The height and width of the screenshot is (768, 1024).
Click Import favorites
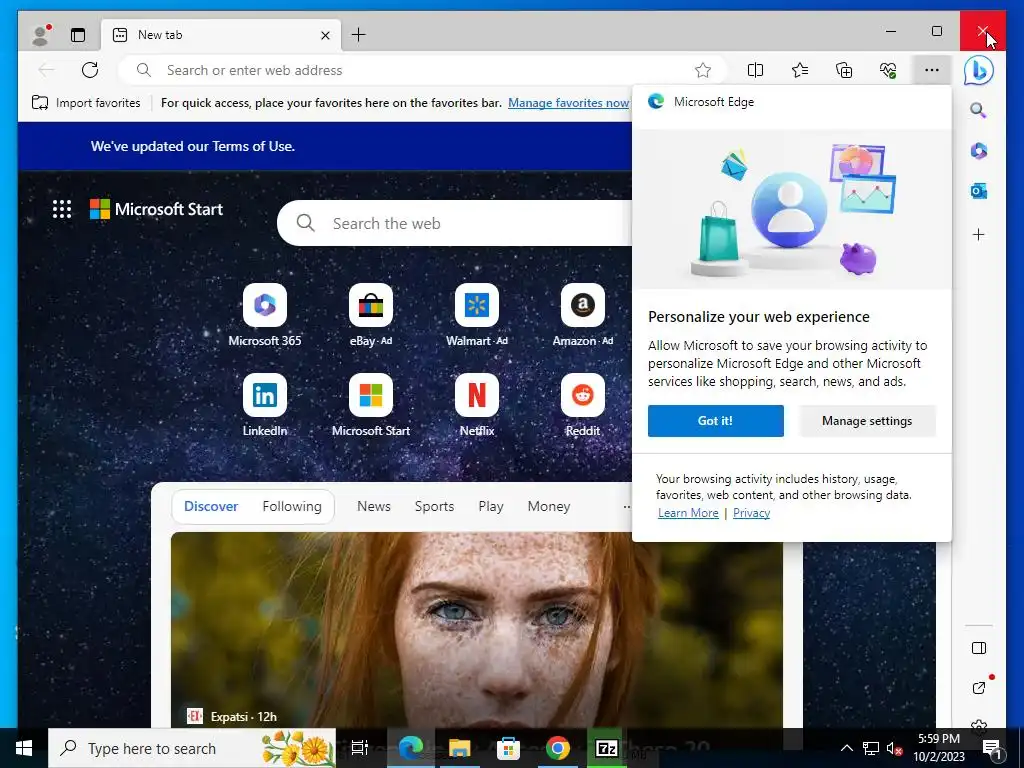(x=86, y=103)
